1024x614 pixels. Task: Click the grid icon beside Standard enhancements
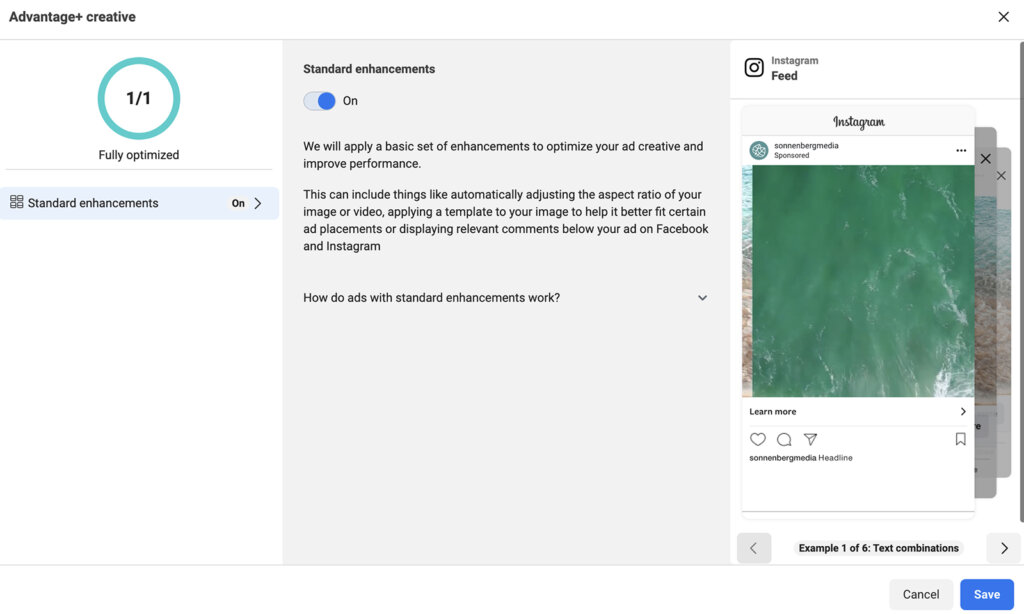(16, 202)
